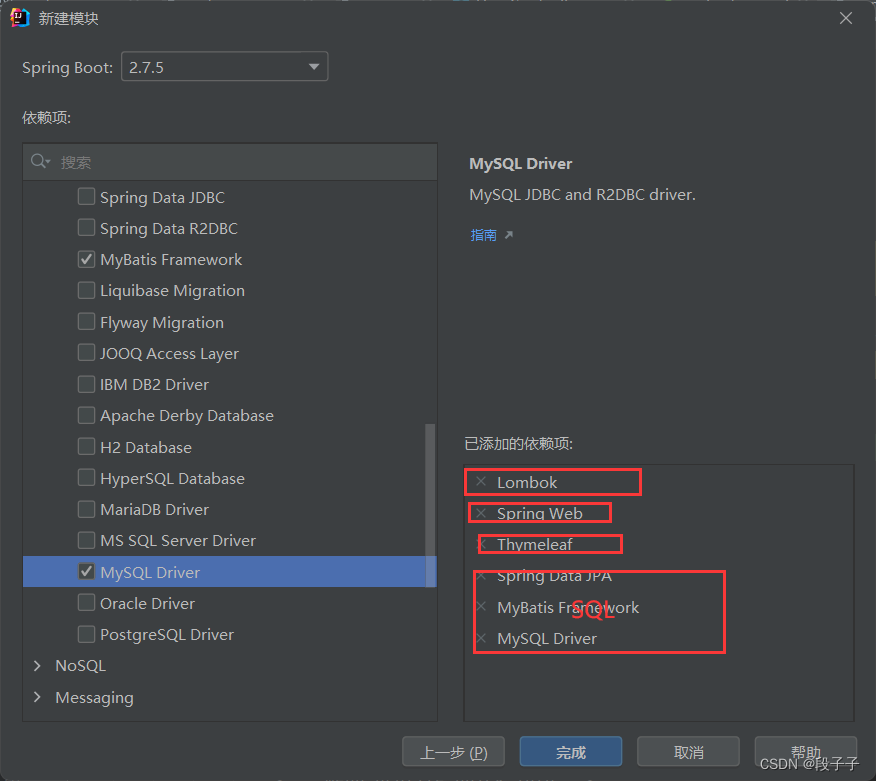Click the MySQL Driver heading in description
The height and width of the screenshot is (781, 876).
[x=521, y=164]
